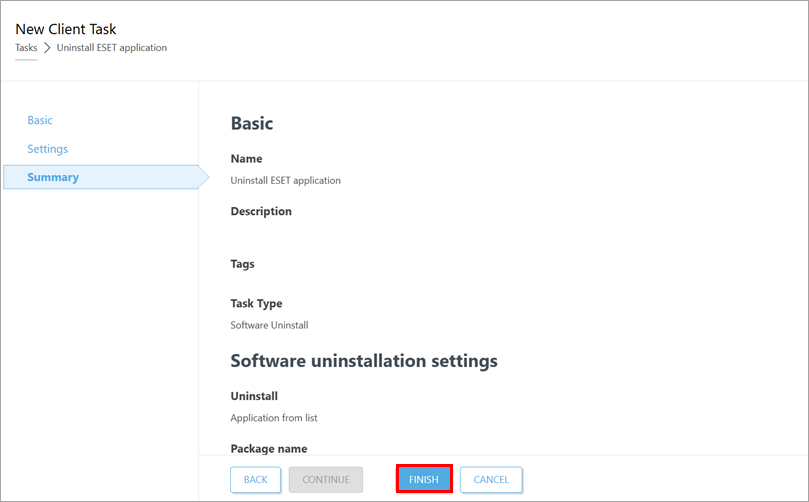Select the Summary step in sidebar
The height and width of the screenshot is (502, 809).
click(53, 177)
